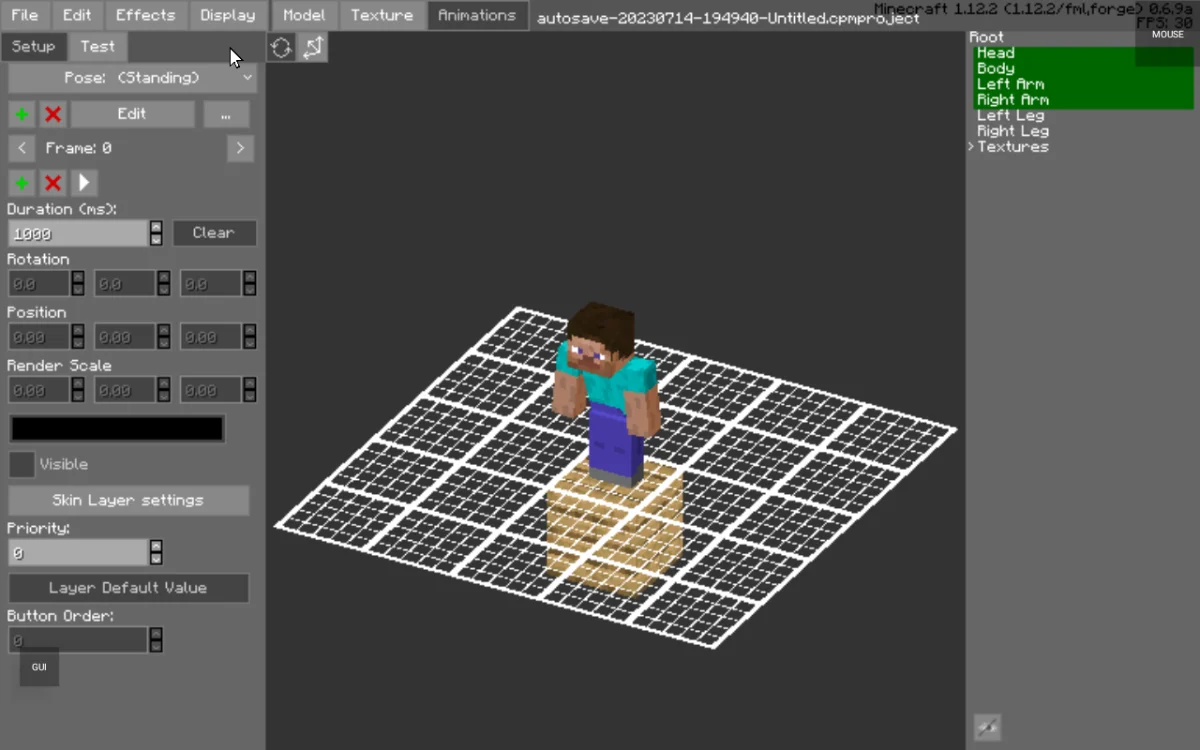The width and height of the screenshot is (1200, 750).
Task: Adjust the Button Order stepper
Action: tap(156, 640)
